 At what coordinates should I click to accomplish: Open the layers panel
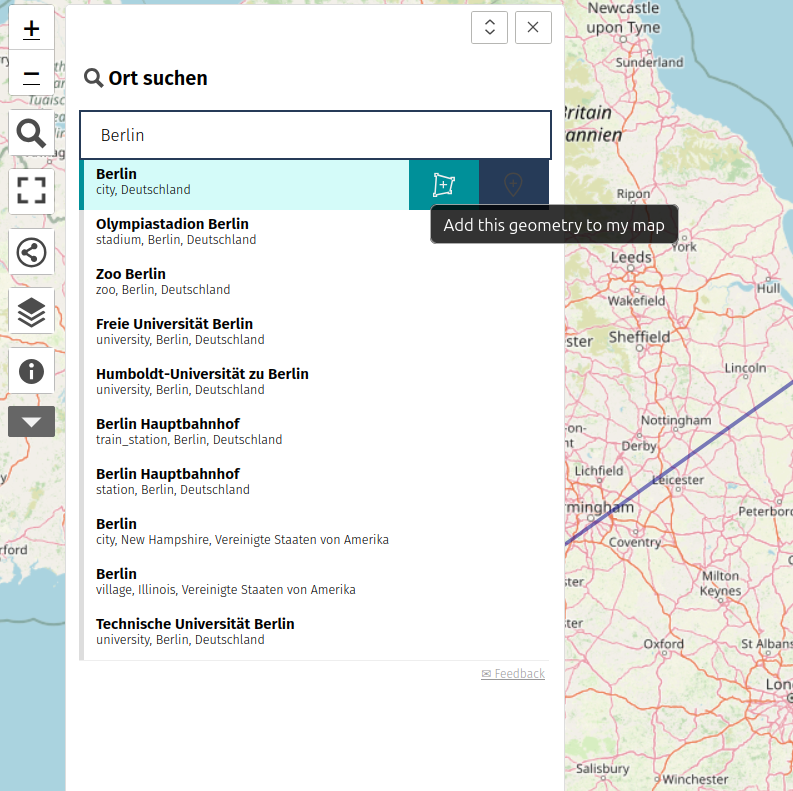(x=32, y=312)
